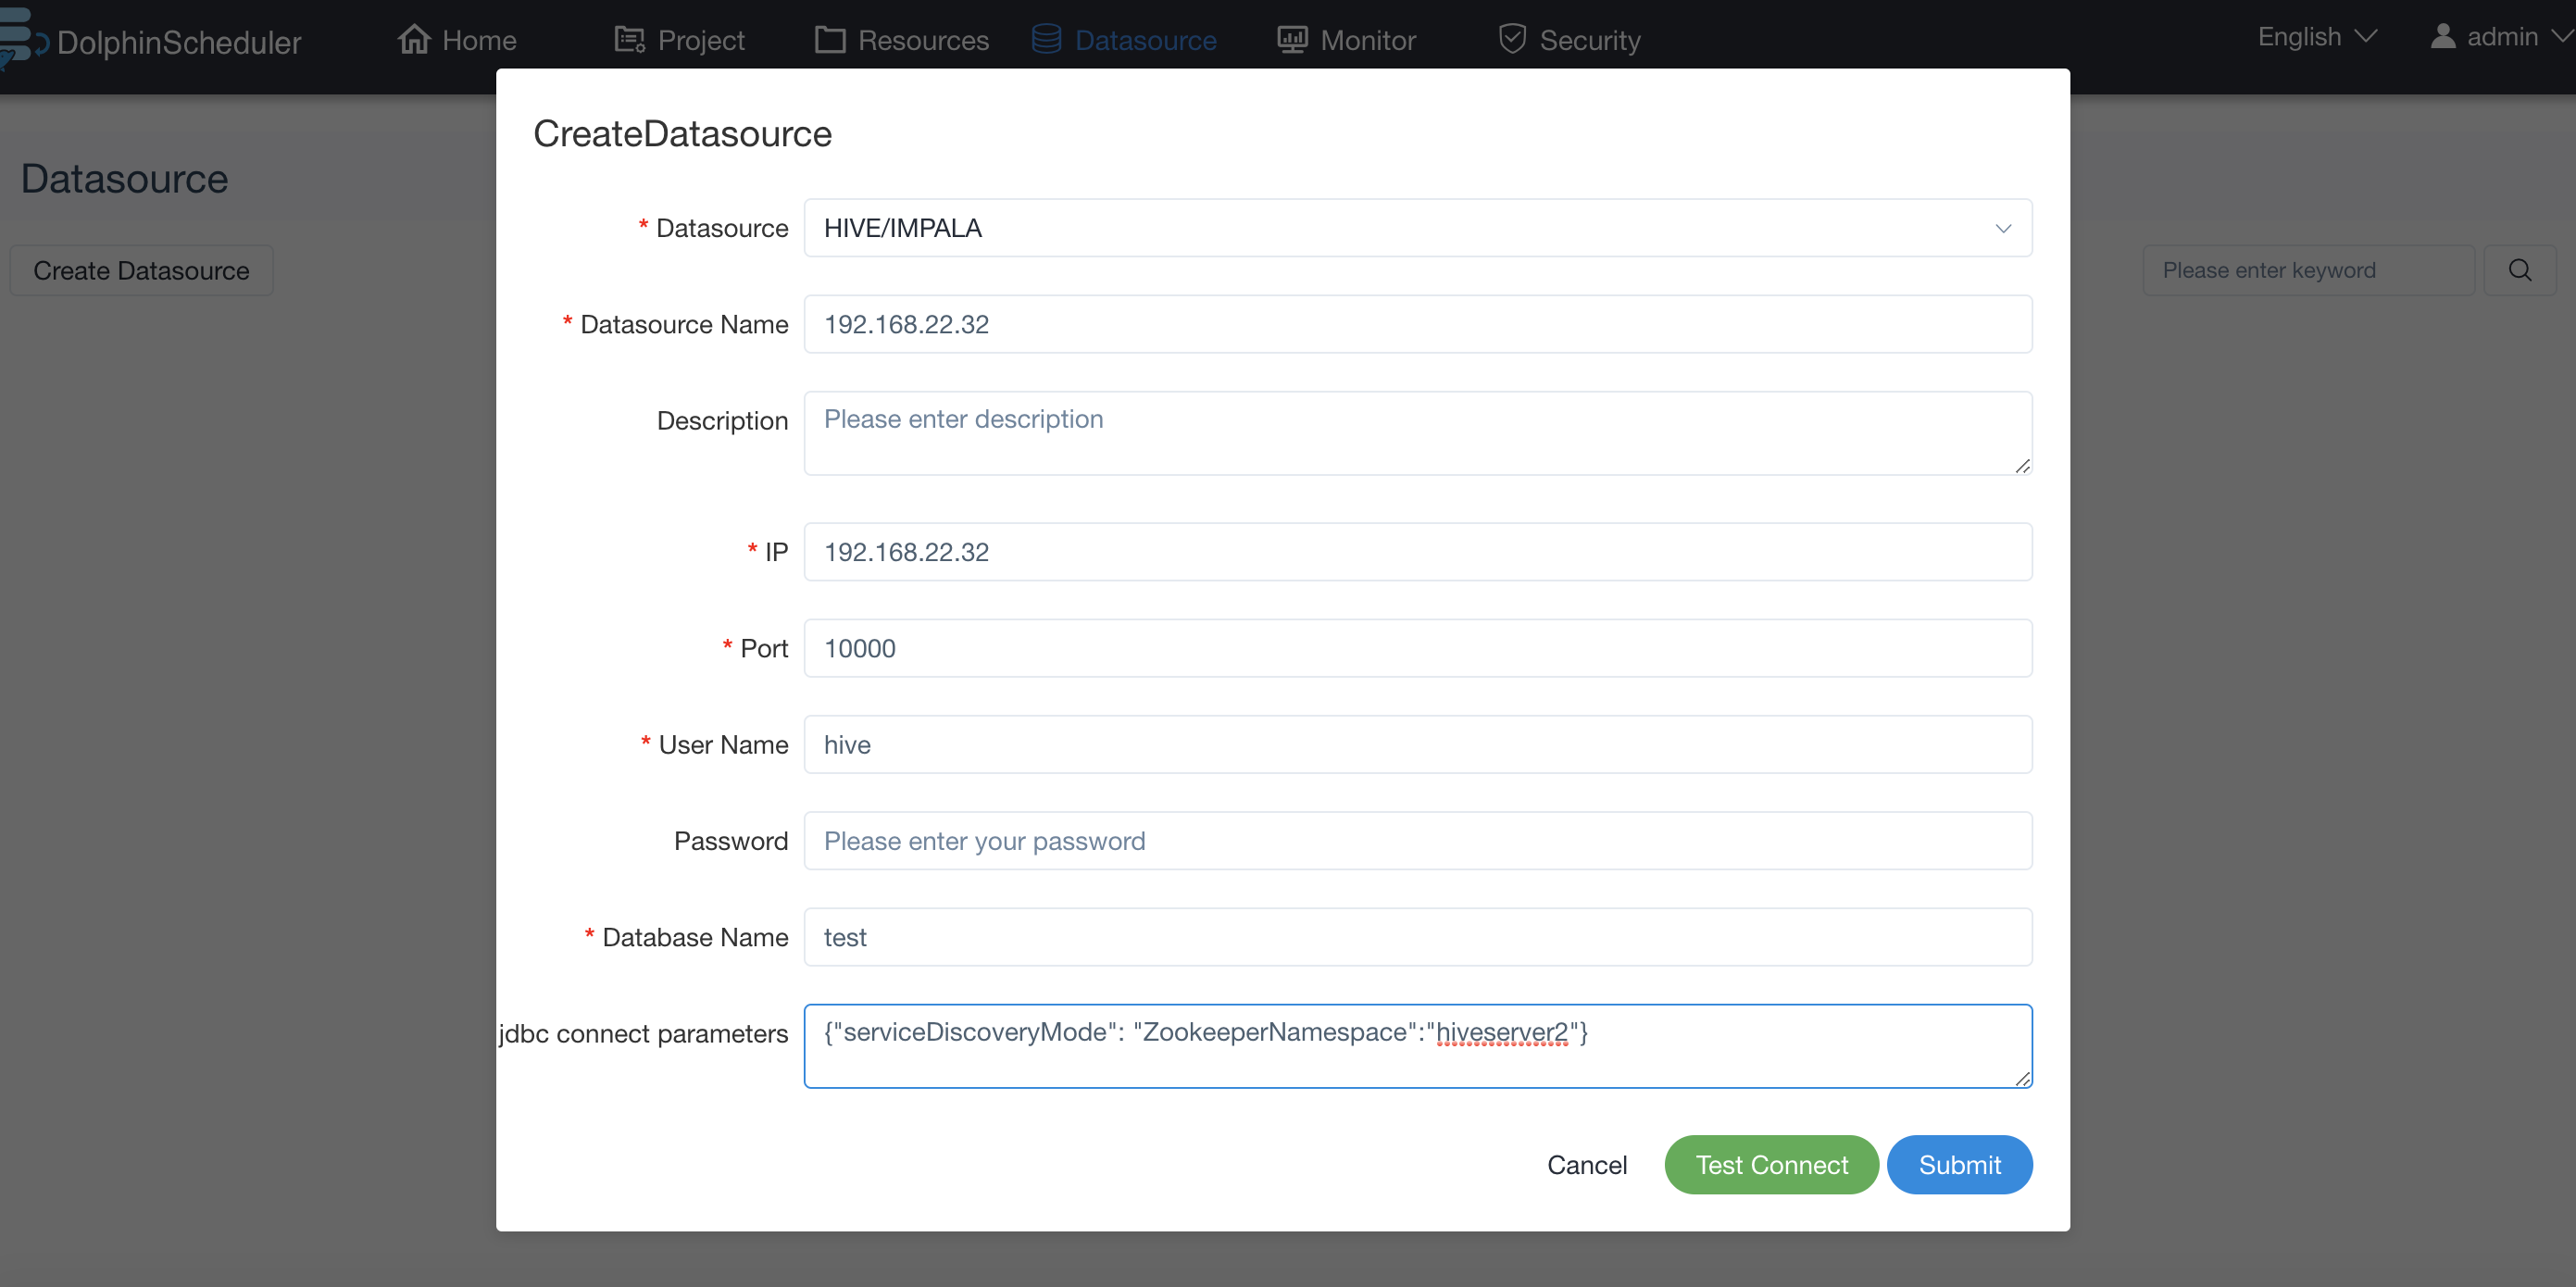Click the Home house icon
The image size is (2576, 1287).
tap(413, 39)
